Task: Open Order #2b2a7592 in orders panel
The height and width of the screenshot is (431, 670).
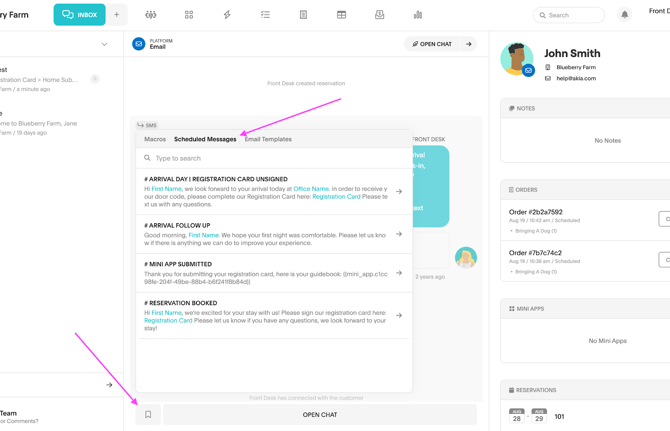Action: (535, 212)
